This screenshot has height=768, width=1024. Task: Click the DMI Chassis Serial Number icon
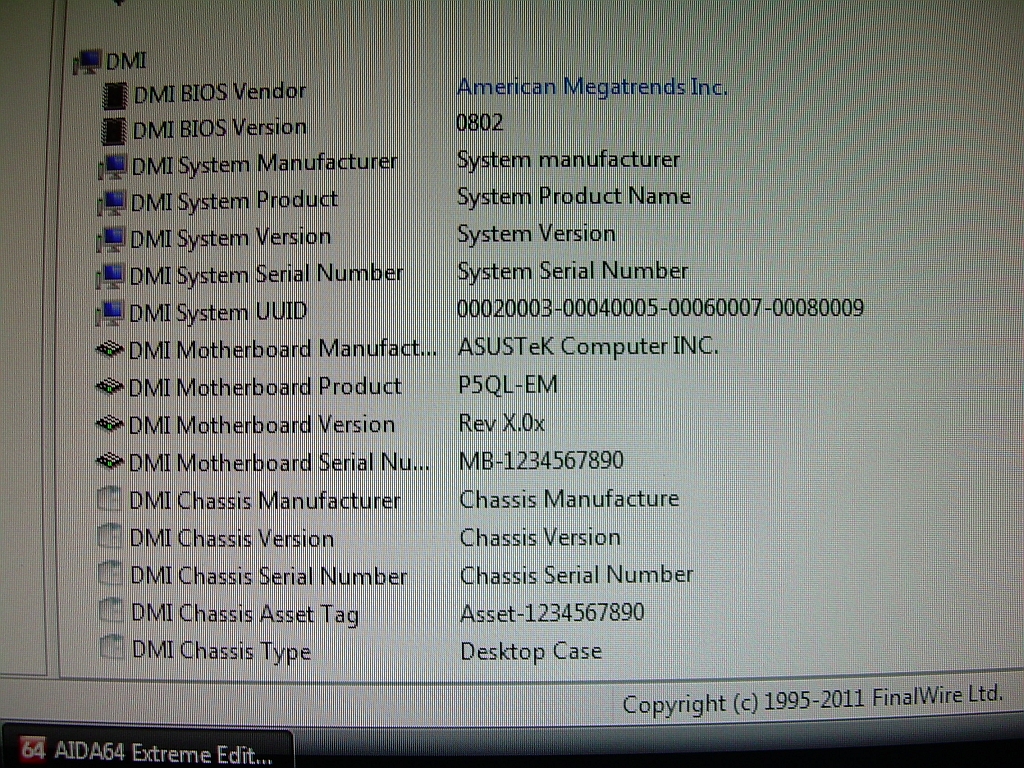click(110, 575)
